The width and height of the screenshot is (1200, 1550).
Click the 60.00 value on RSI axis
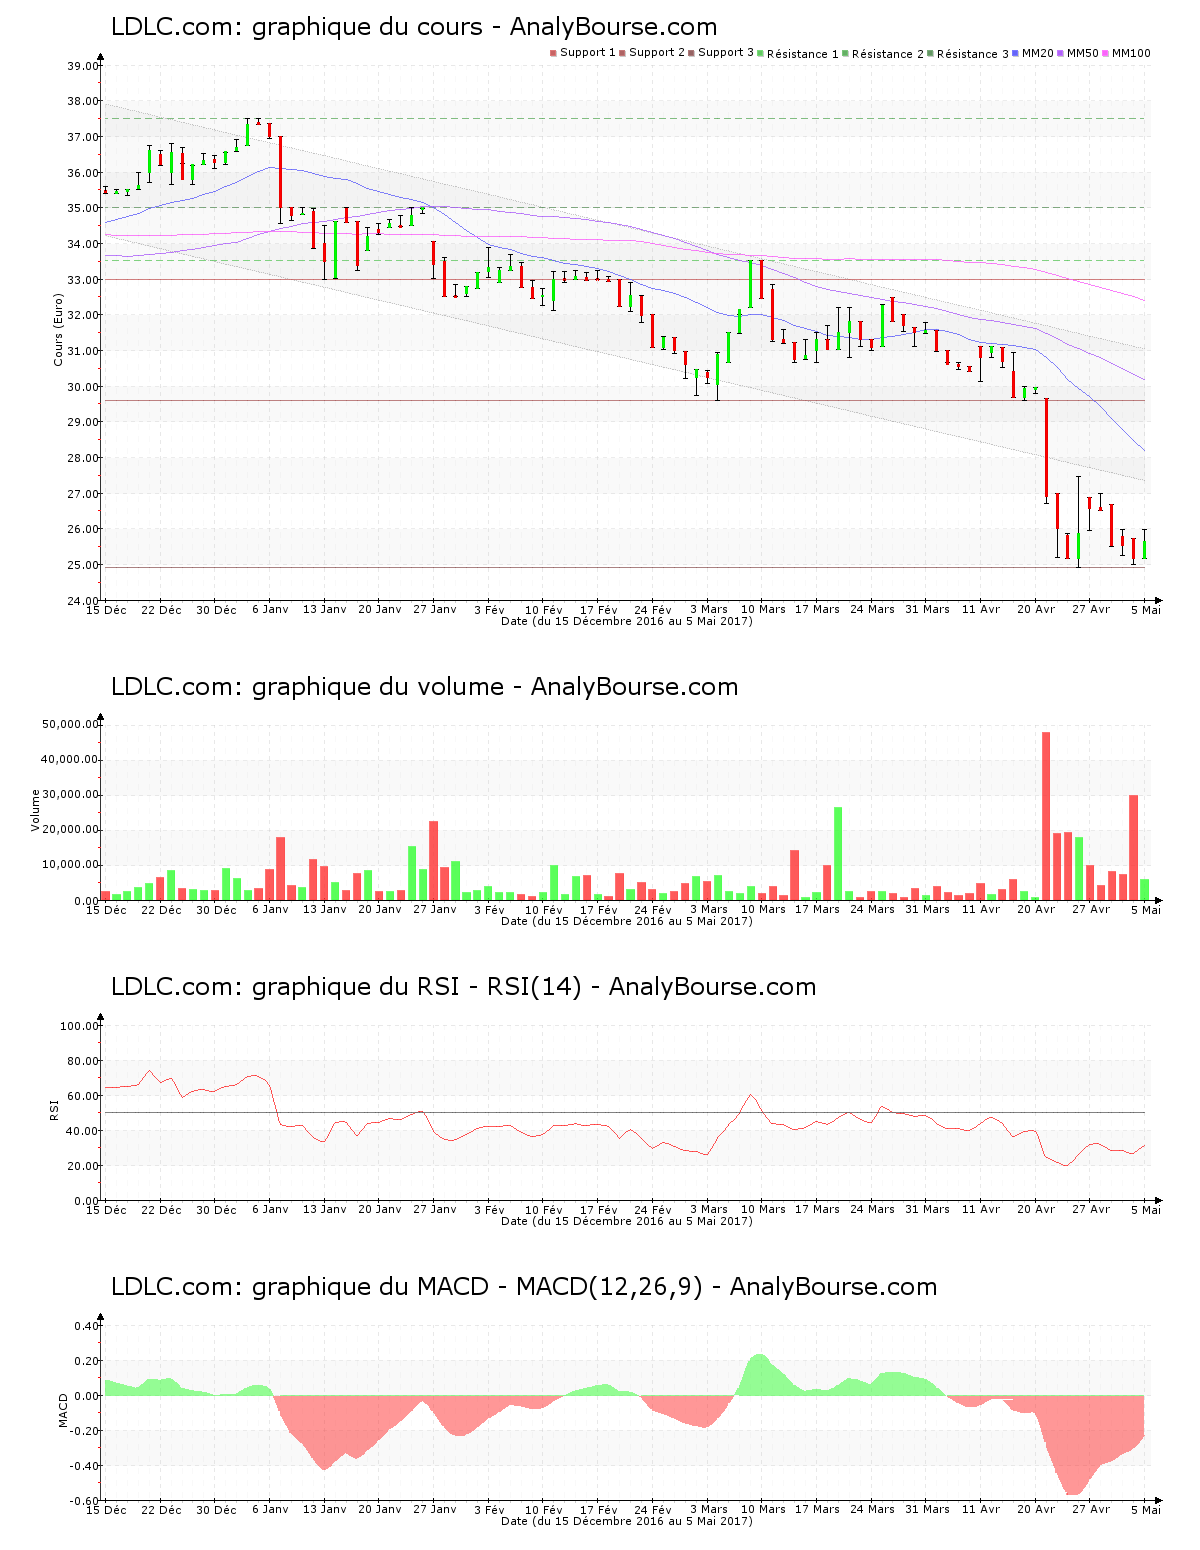pyautogui.click(x=84, y=1096)
